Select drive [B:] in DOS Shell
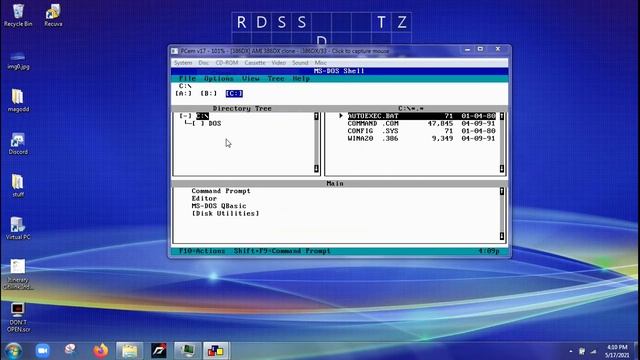The width and height of the screenshot is (640, 360). click(x=209, y=93)
